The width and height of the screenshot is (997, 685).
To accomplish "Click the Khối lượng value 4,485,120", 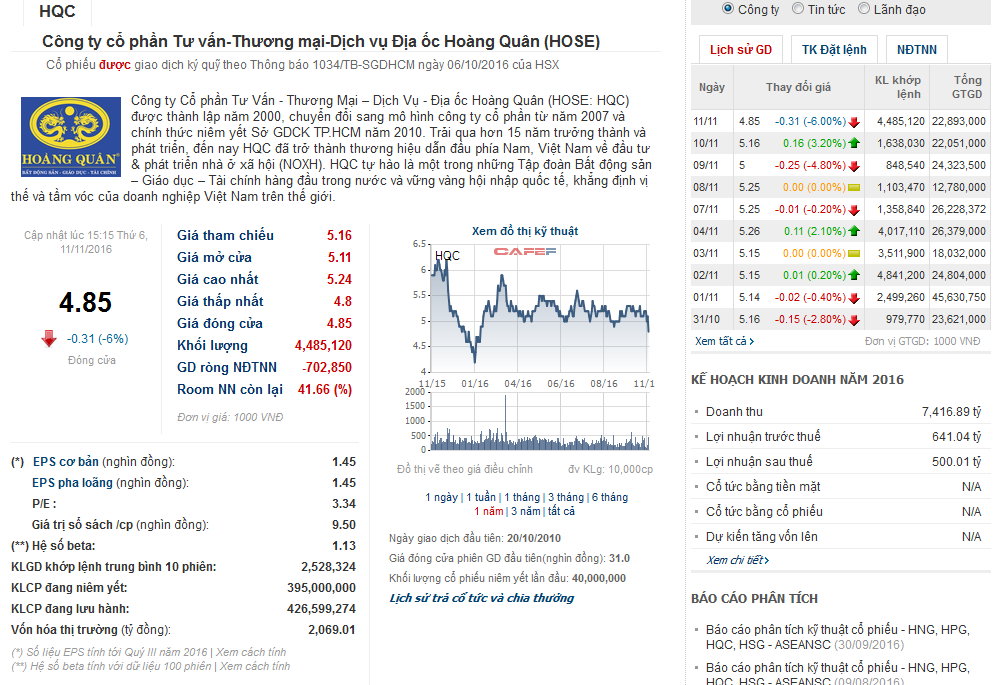I will [x=323, y=345].
